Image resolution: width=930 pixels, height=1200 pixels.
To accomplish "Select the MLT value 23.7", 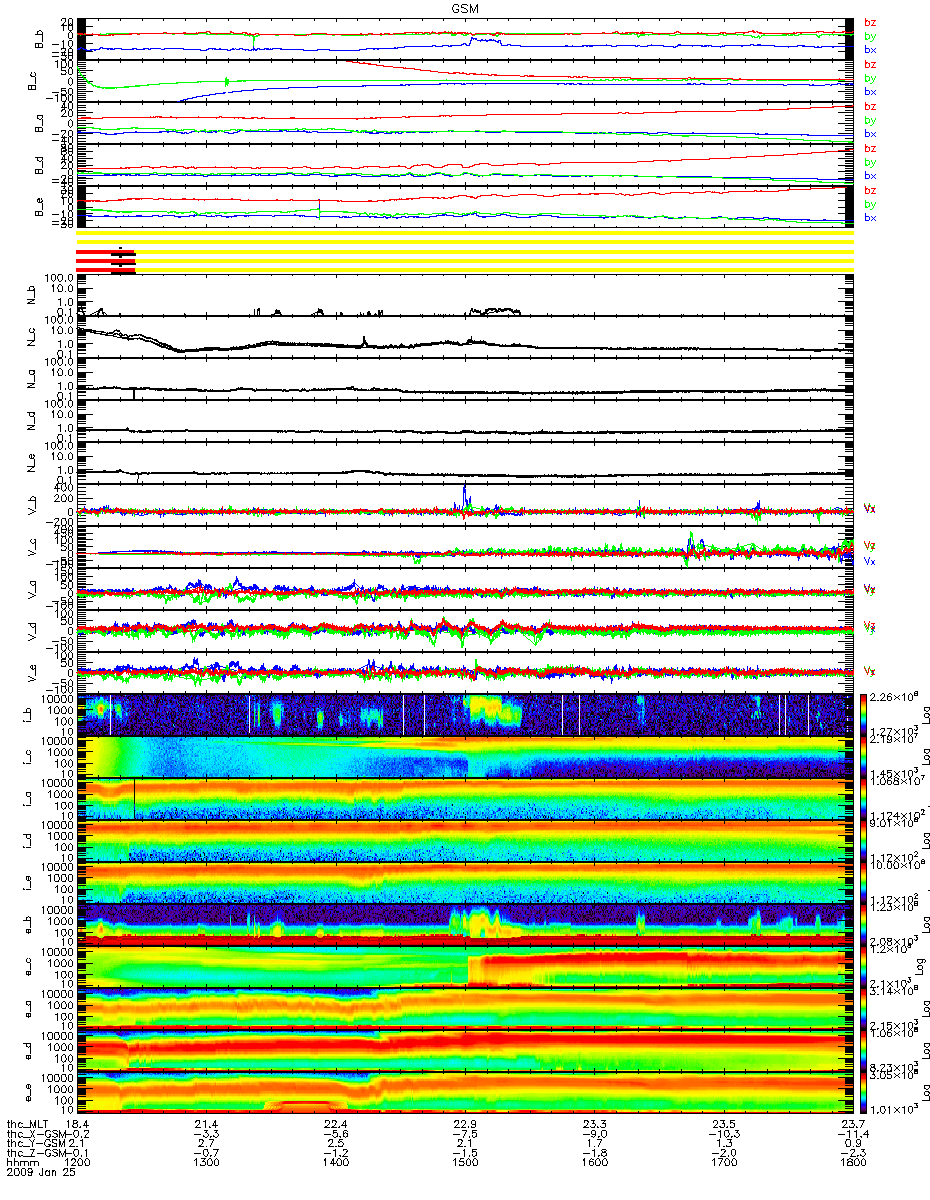I will coord(852,1123).
